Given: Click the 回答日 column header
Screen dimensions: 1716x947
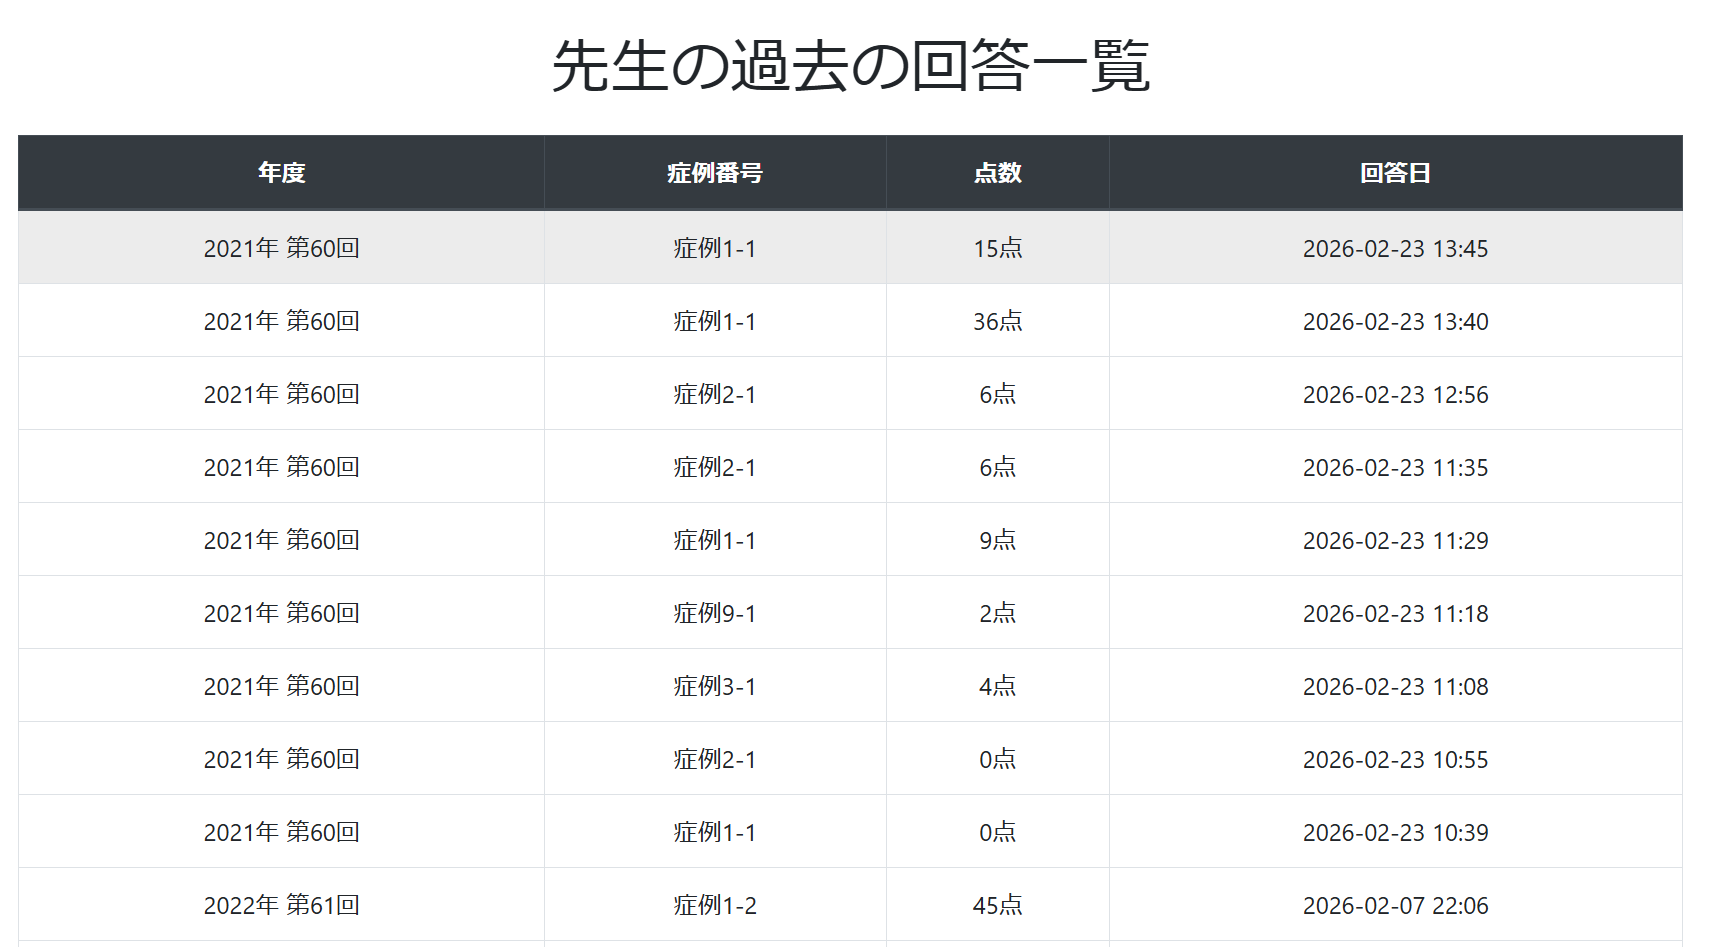Looking at the screenshot, I should (1395, 173).
